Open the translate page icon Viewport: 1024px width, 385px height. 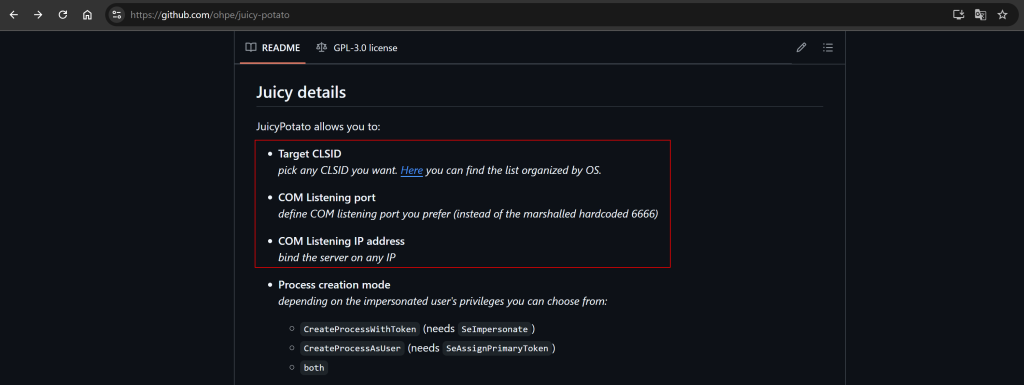[980, 14]
